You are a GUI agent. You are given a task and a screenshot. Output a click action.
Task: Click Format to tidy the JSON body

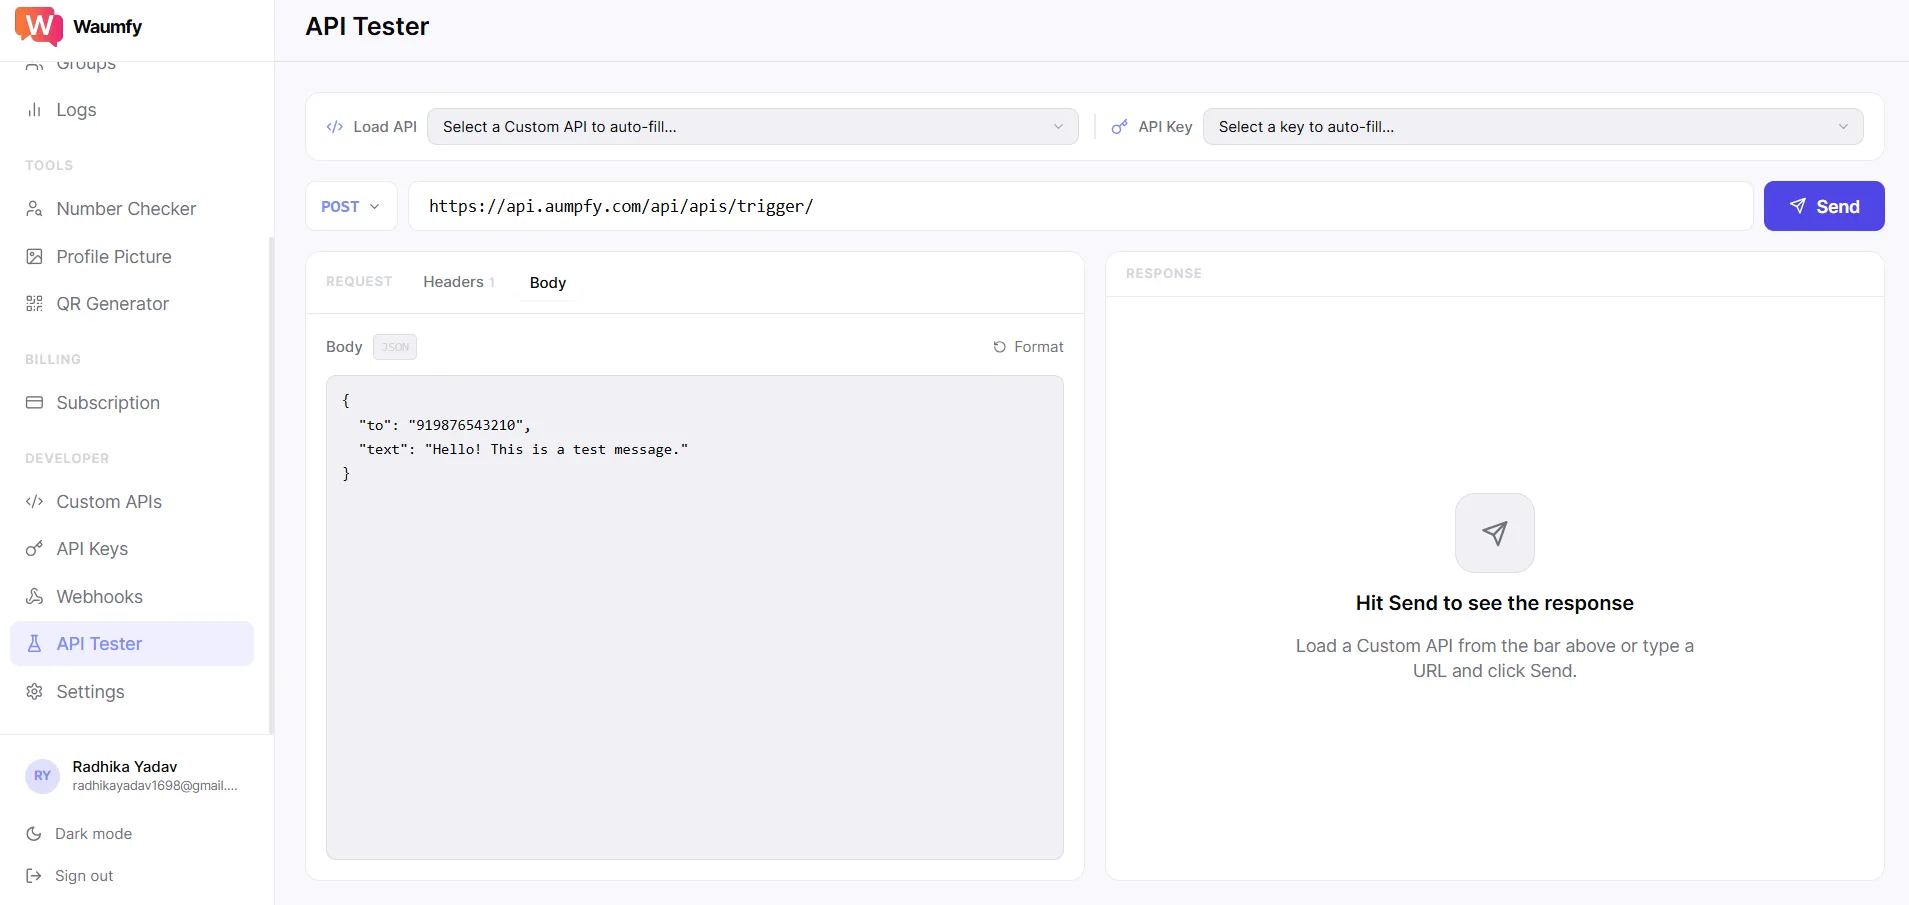(x=1028, y=347)
